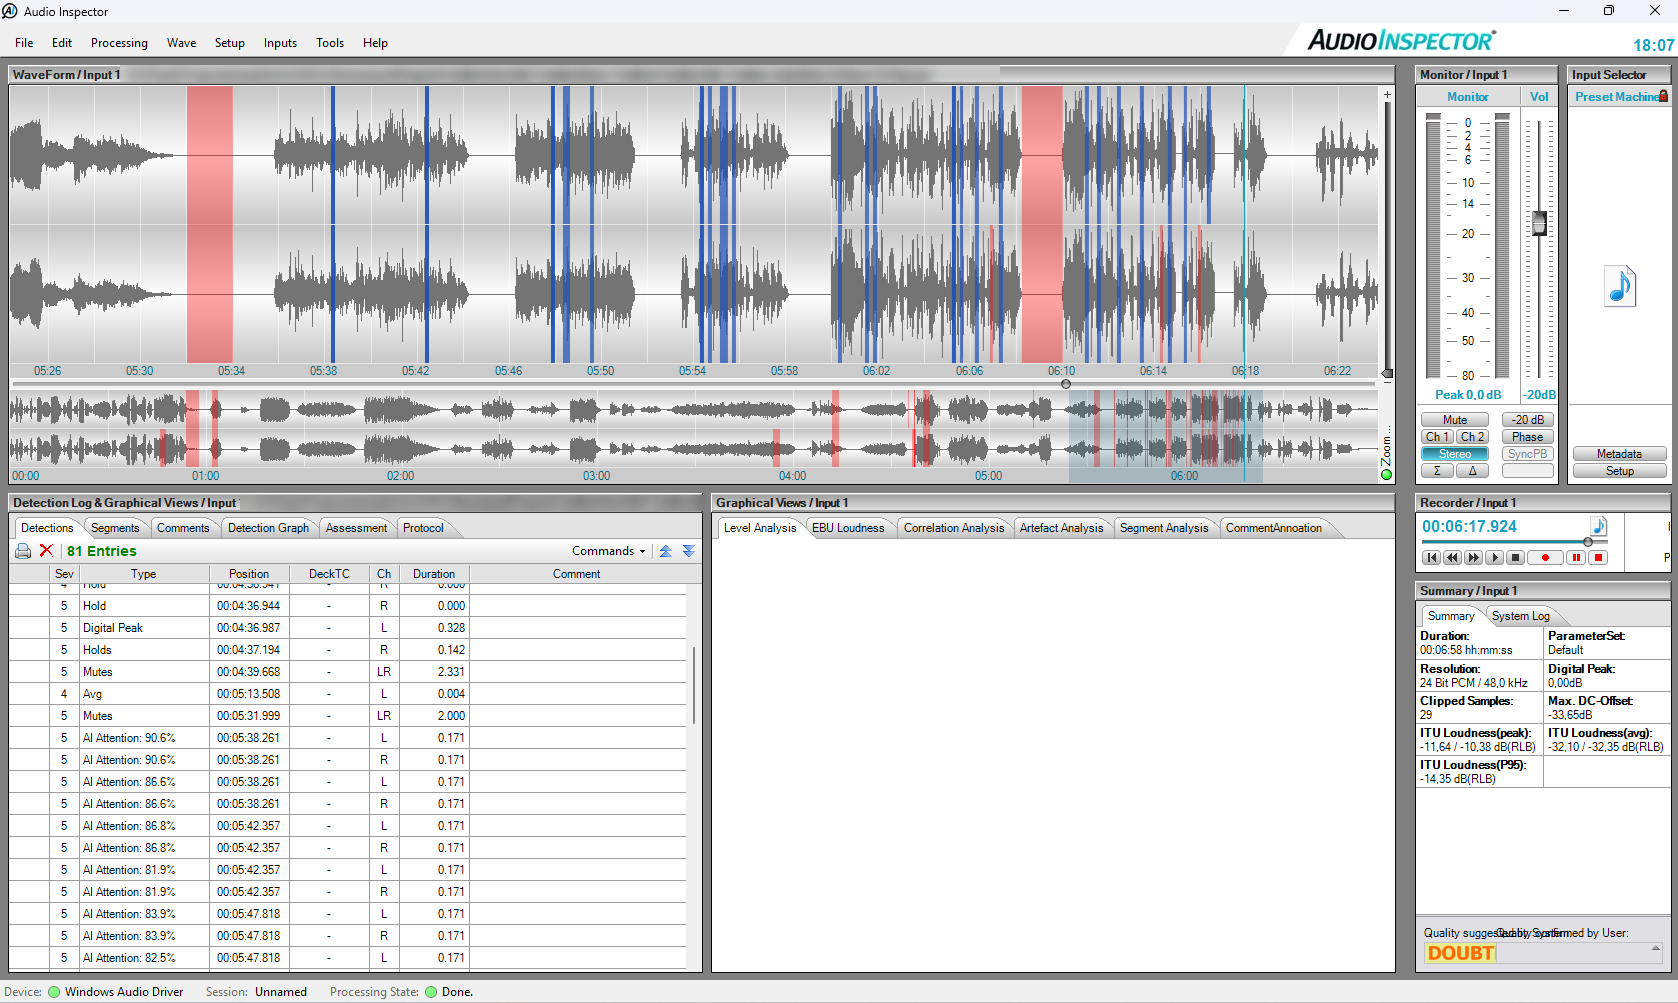Open the Protocol tab
Screen dimensions: 1678x1003
(423, 528)
